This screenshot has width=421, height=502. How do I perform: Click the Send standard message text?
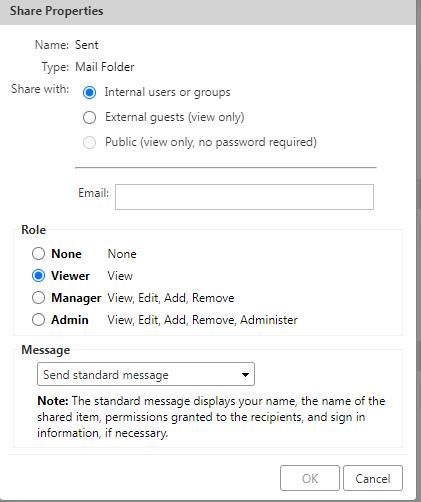[106, 375]
